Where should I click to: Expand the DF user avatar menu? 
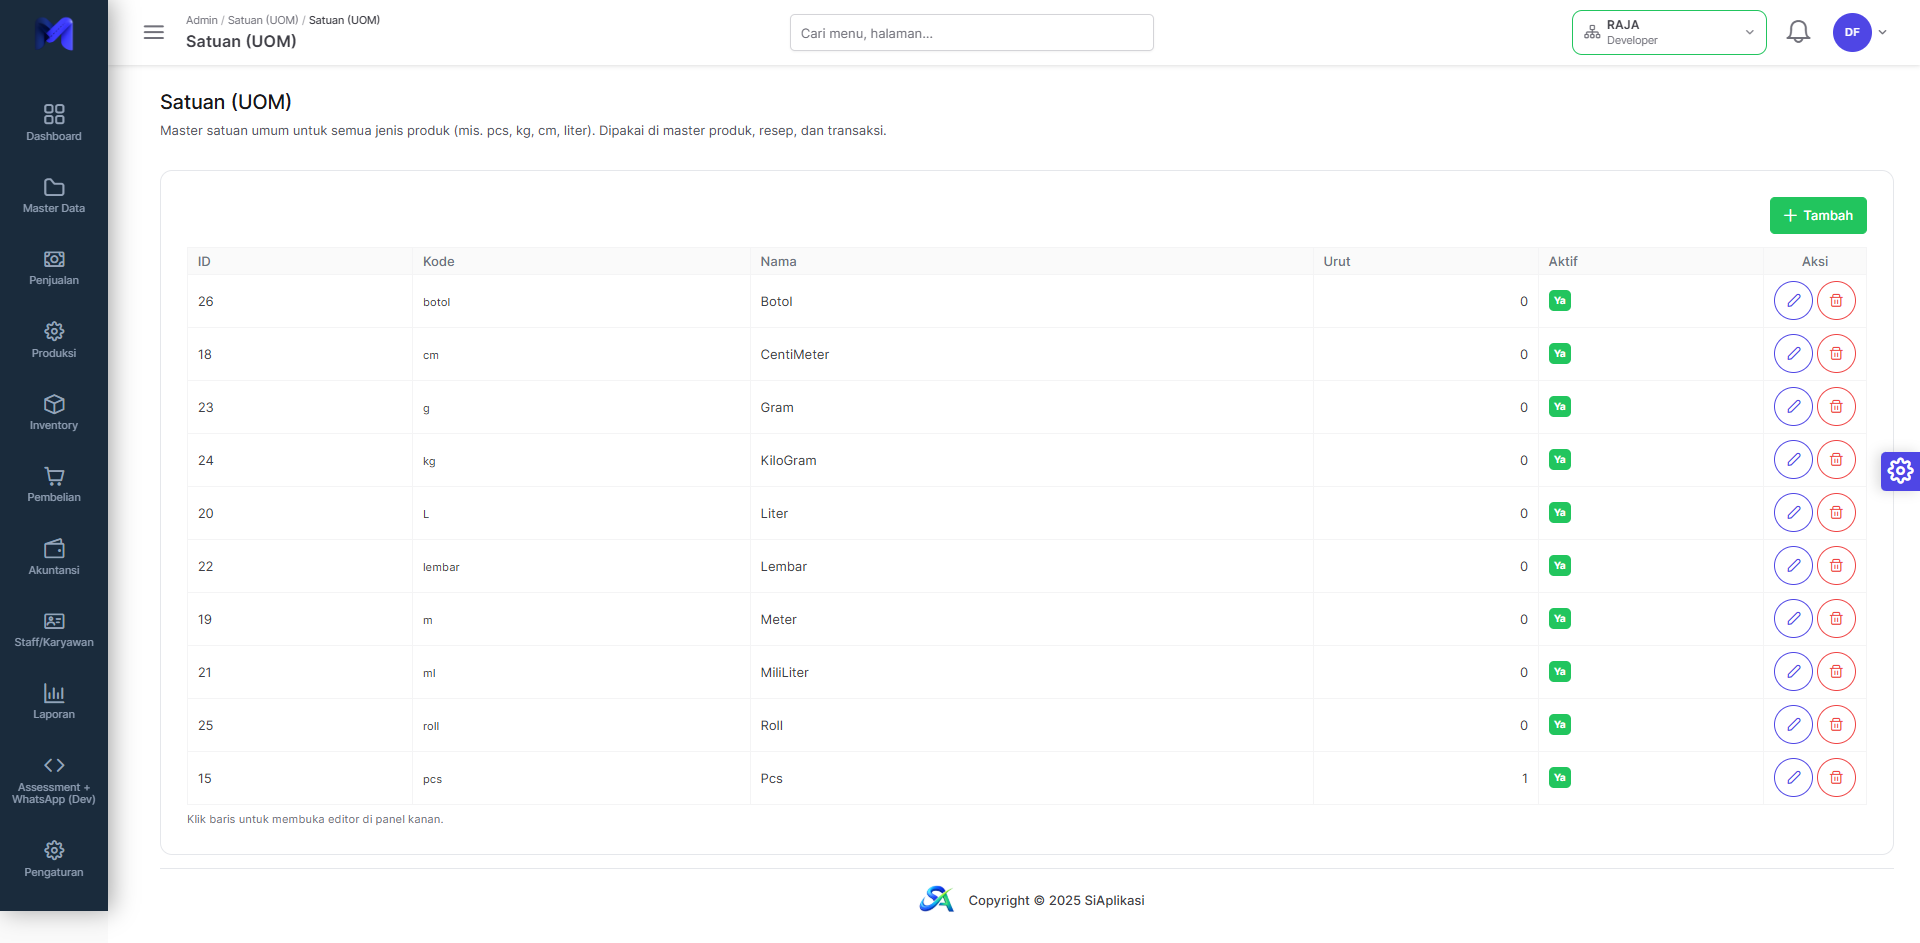coord(1860,32)
